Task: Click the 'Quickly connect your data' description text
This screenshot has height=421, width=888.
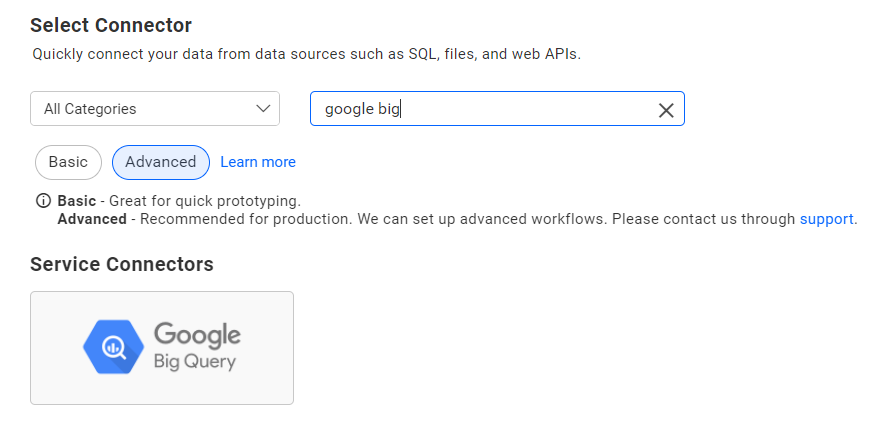Action: [x=306, y=54]
